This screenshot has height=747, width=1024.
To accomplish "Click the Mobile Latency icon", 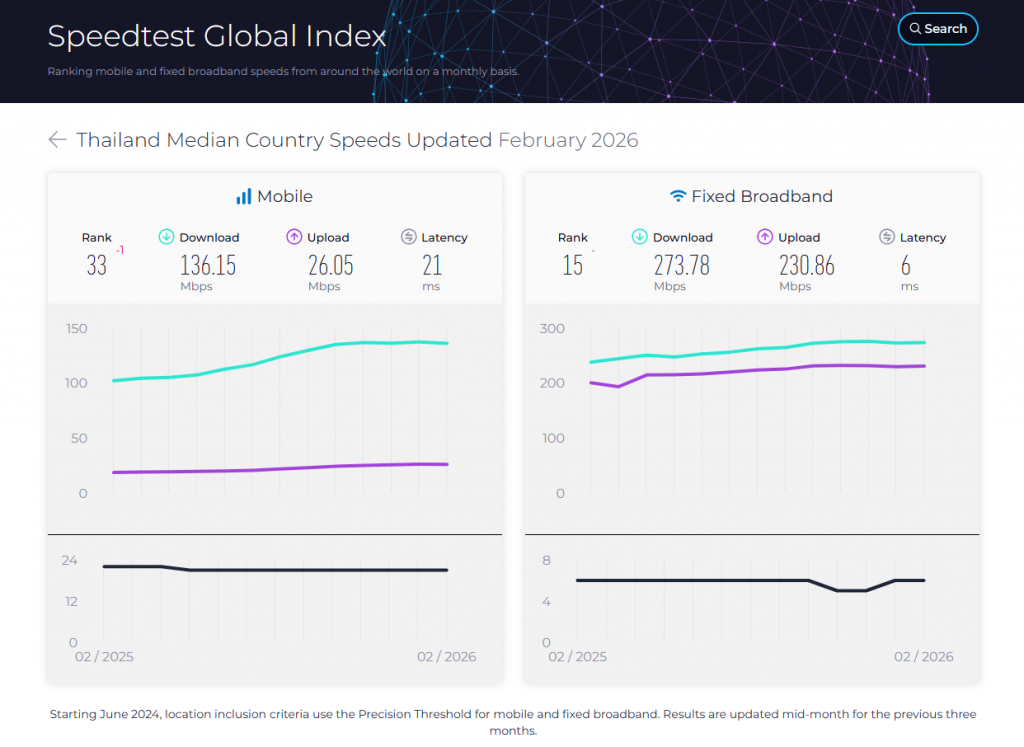I will tap(408, 237).
